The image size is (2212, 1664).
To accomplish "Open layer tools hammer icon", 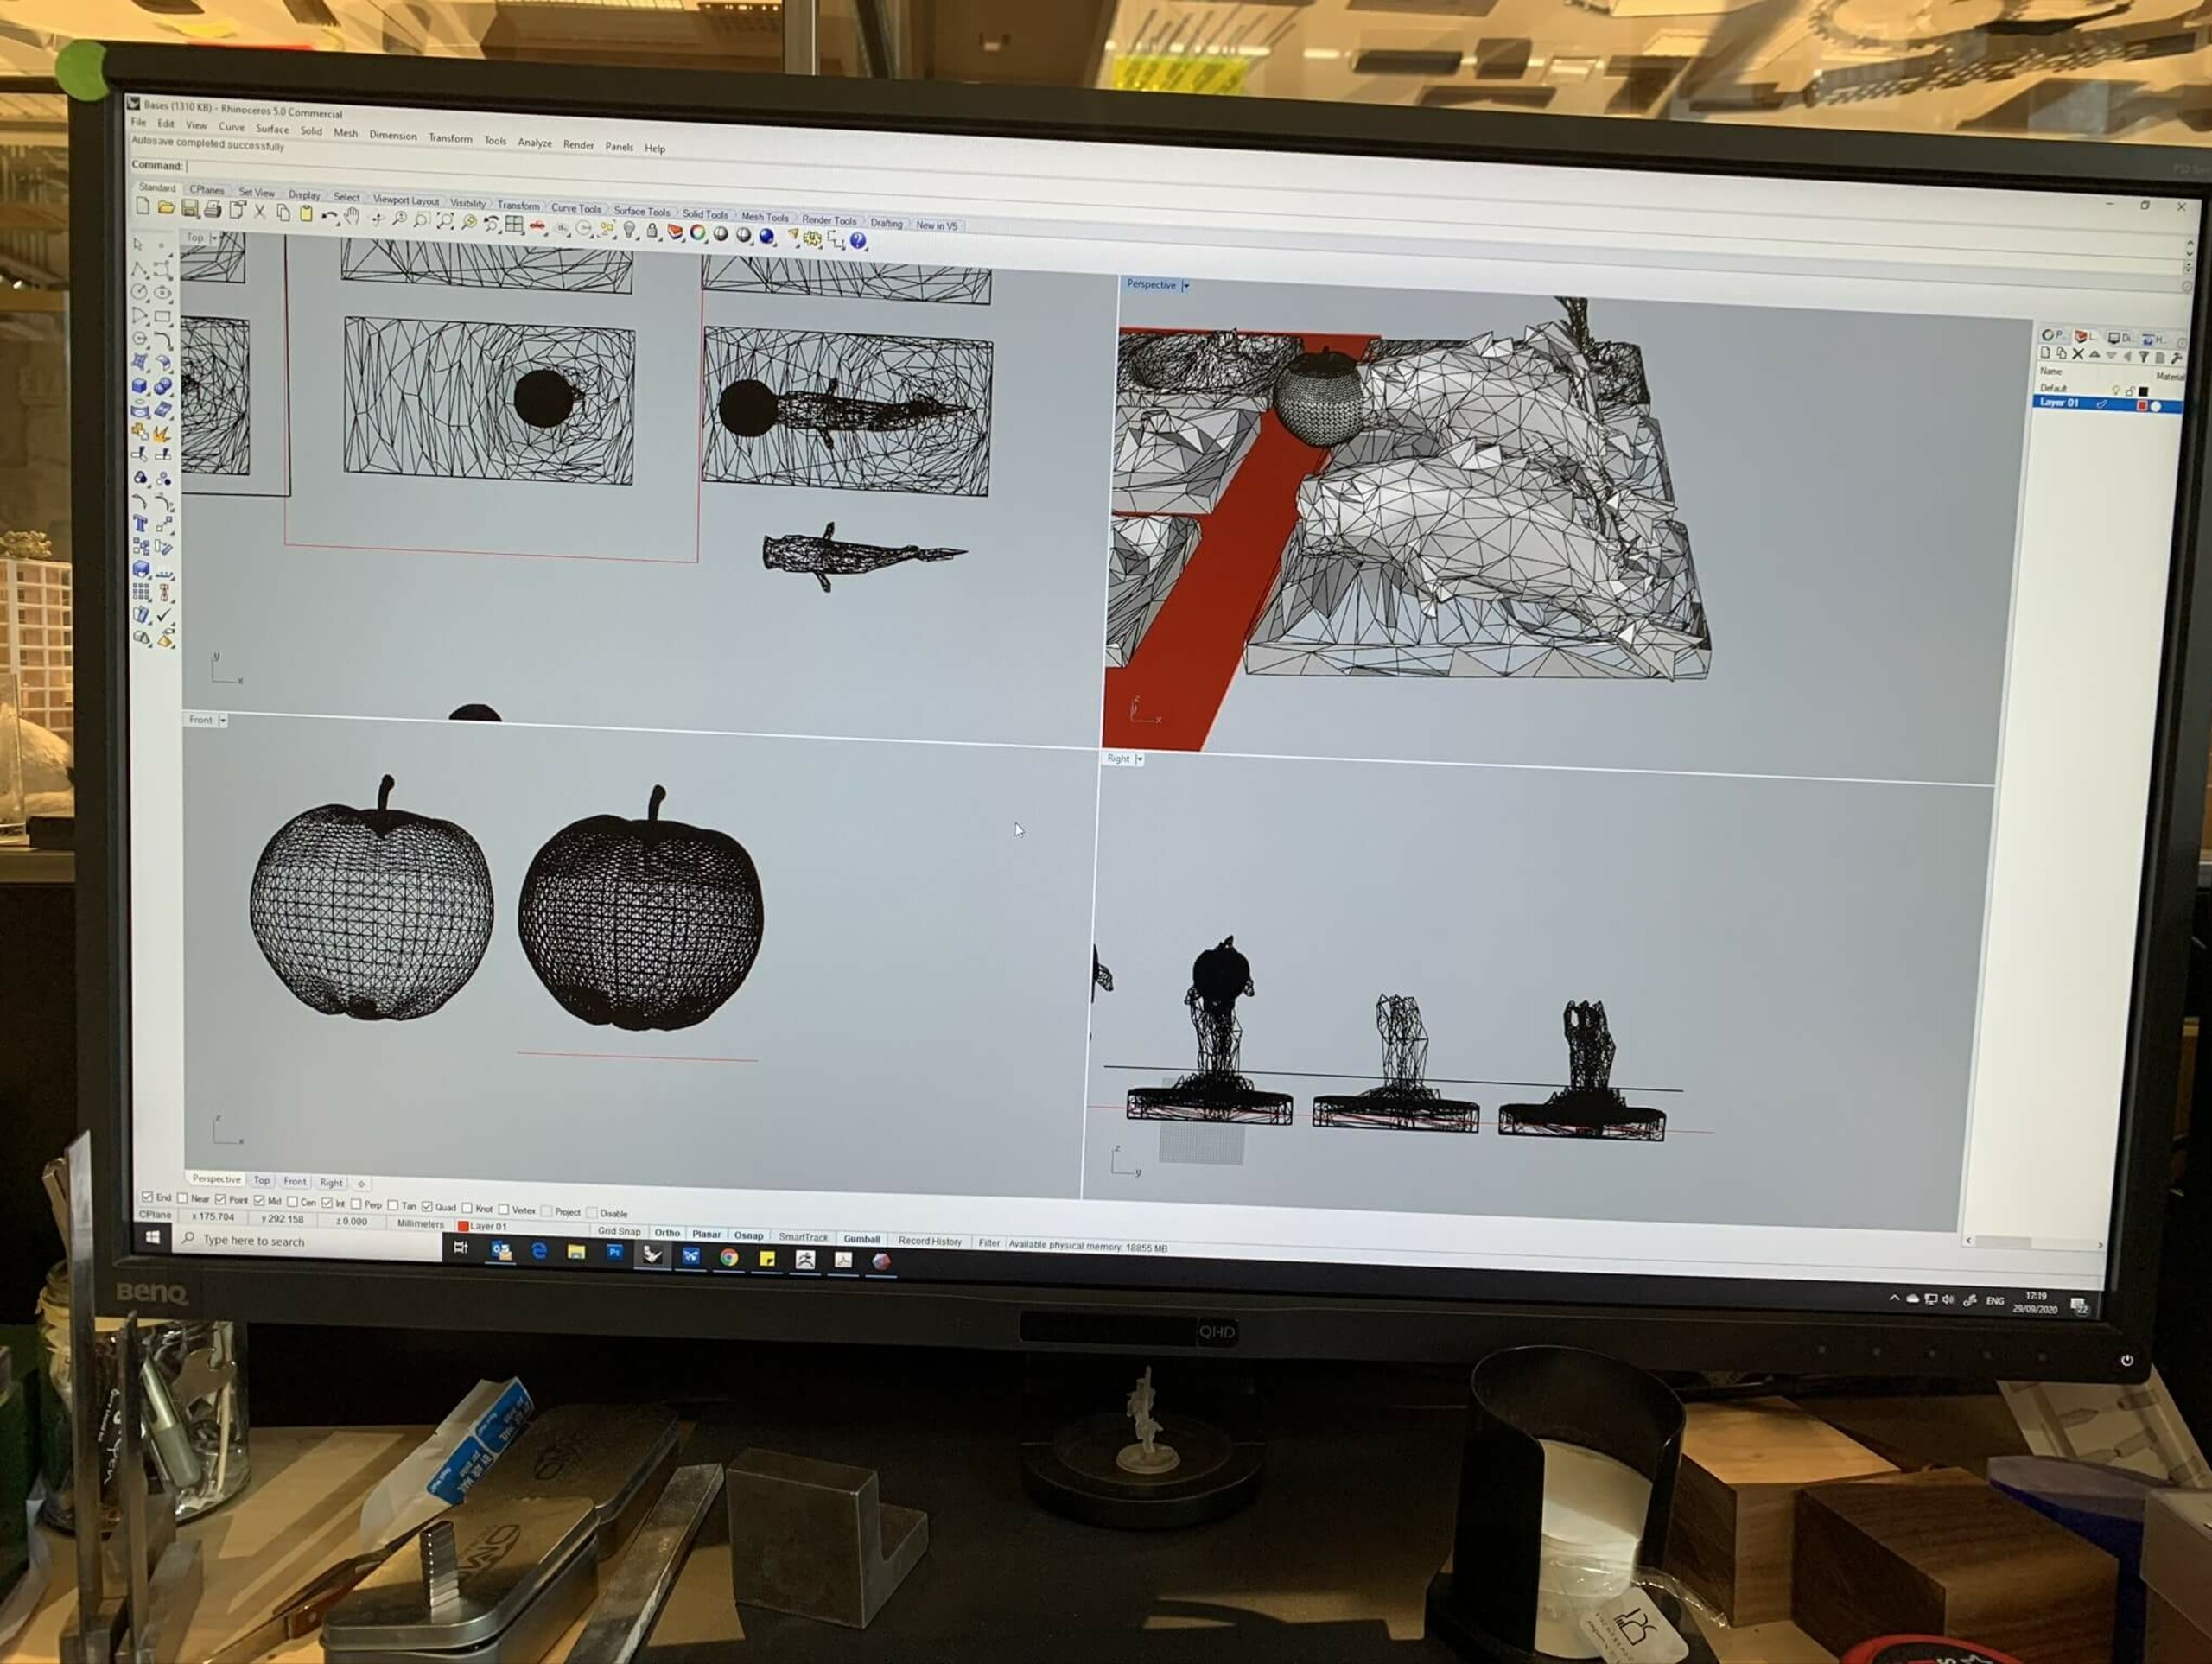I will click(2176, 358).
